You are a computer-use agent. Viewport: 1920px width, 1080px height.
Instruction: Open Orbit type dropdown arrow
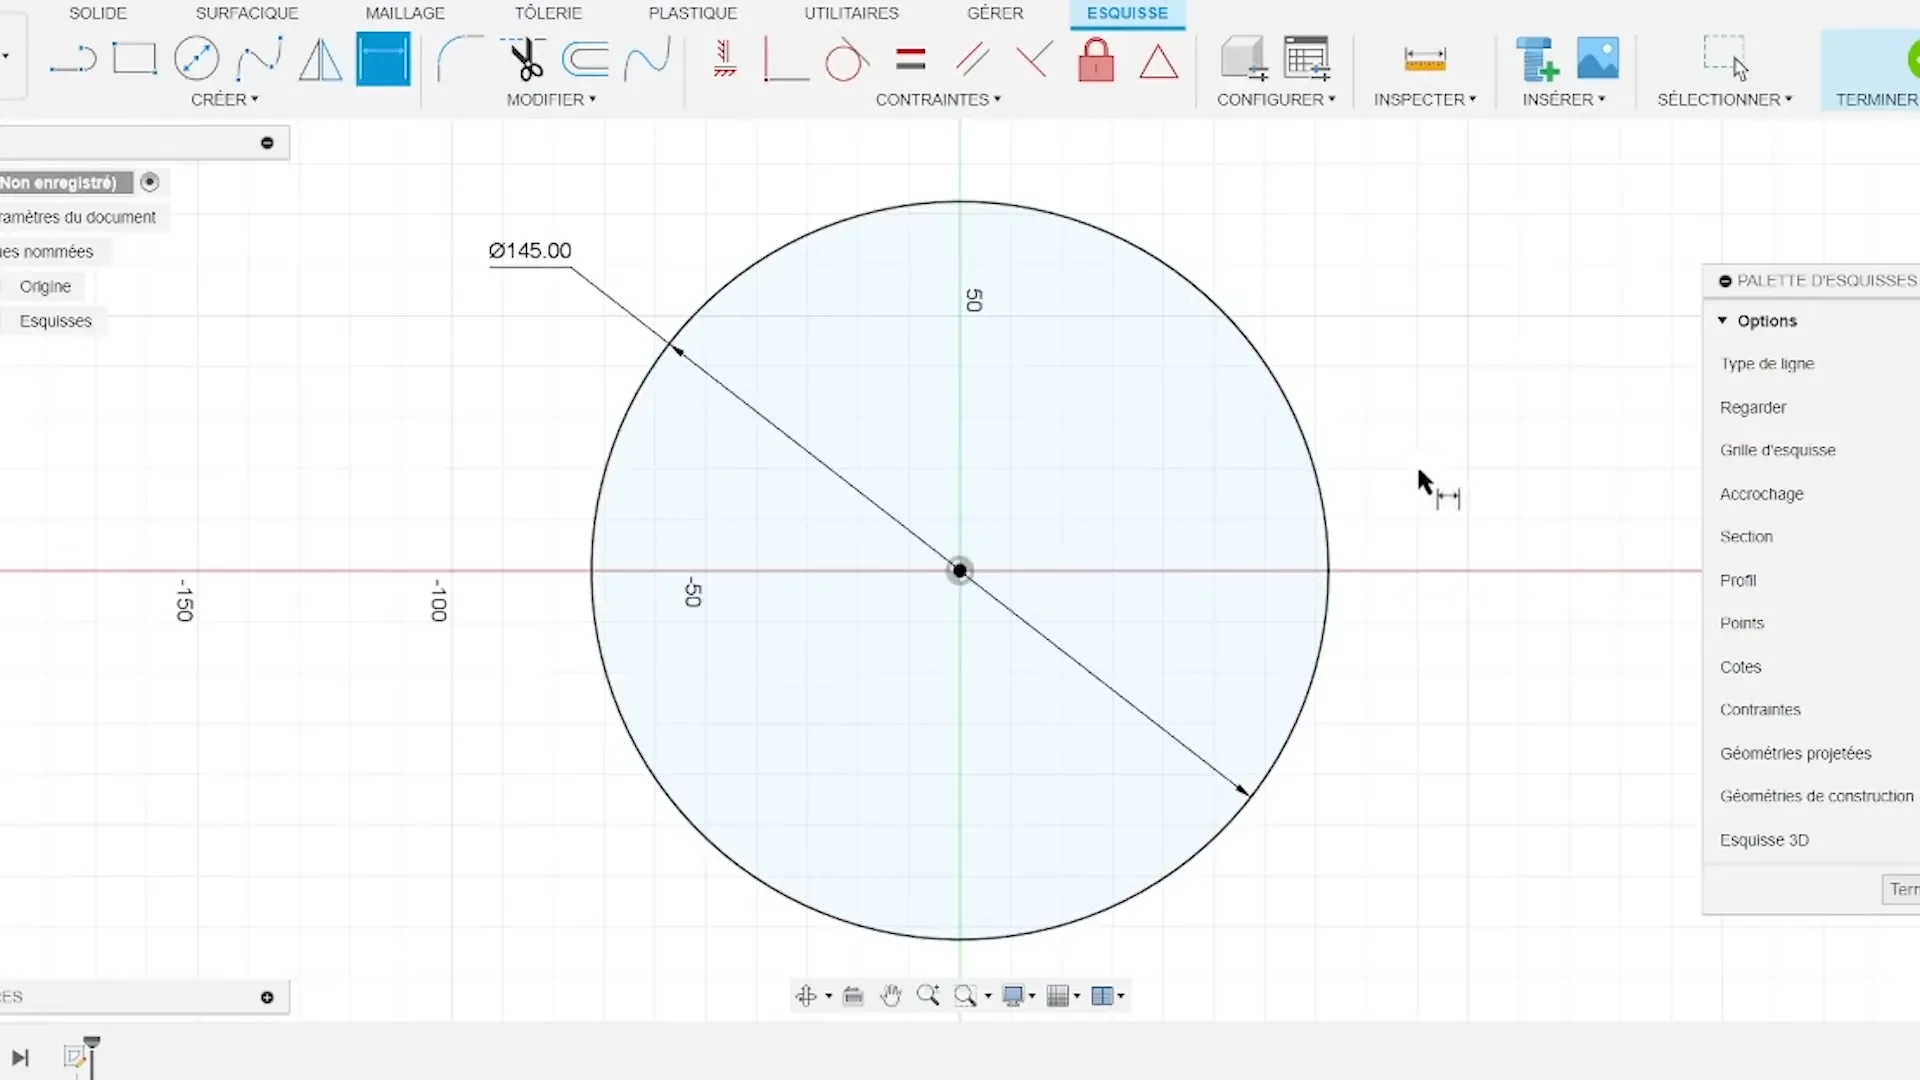click(828, 996)
